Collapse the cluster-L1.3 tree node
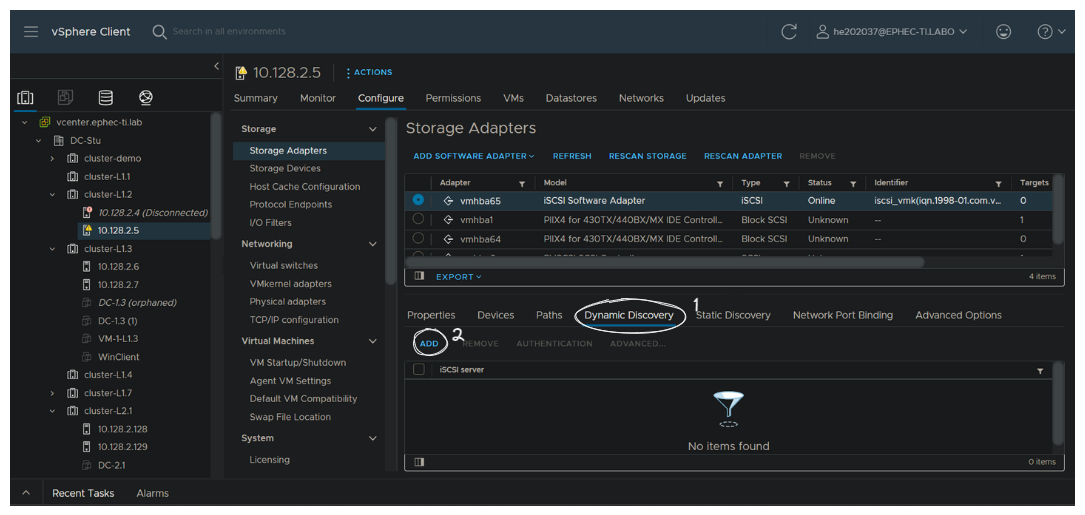This screenshot has width=1085, height=515. [53, 249]
